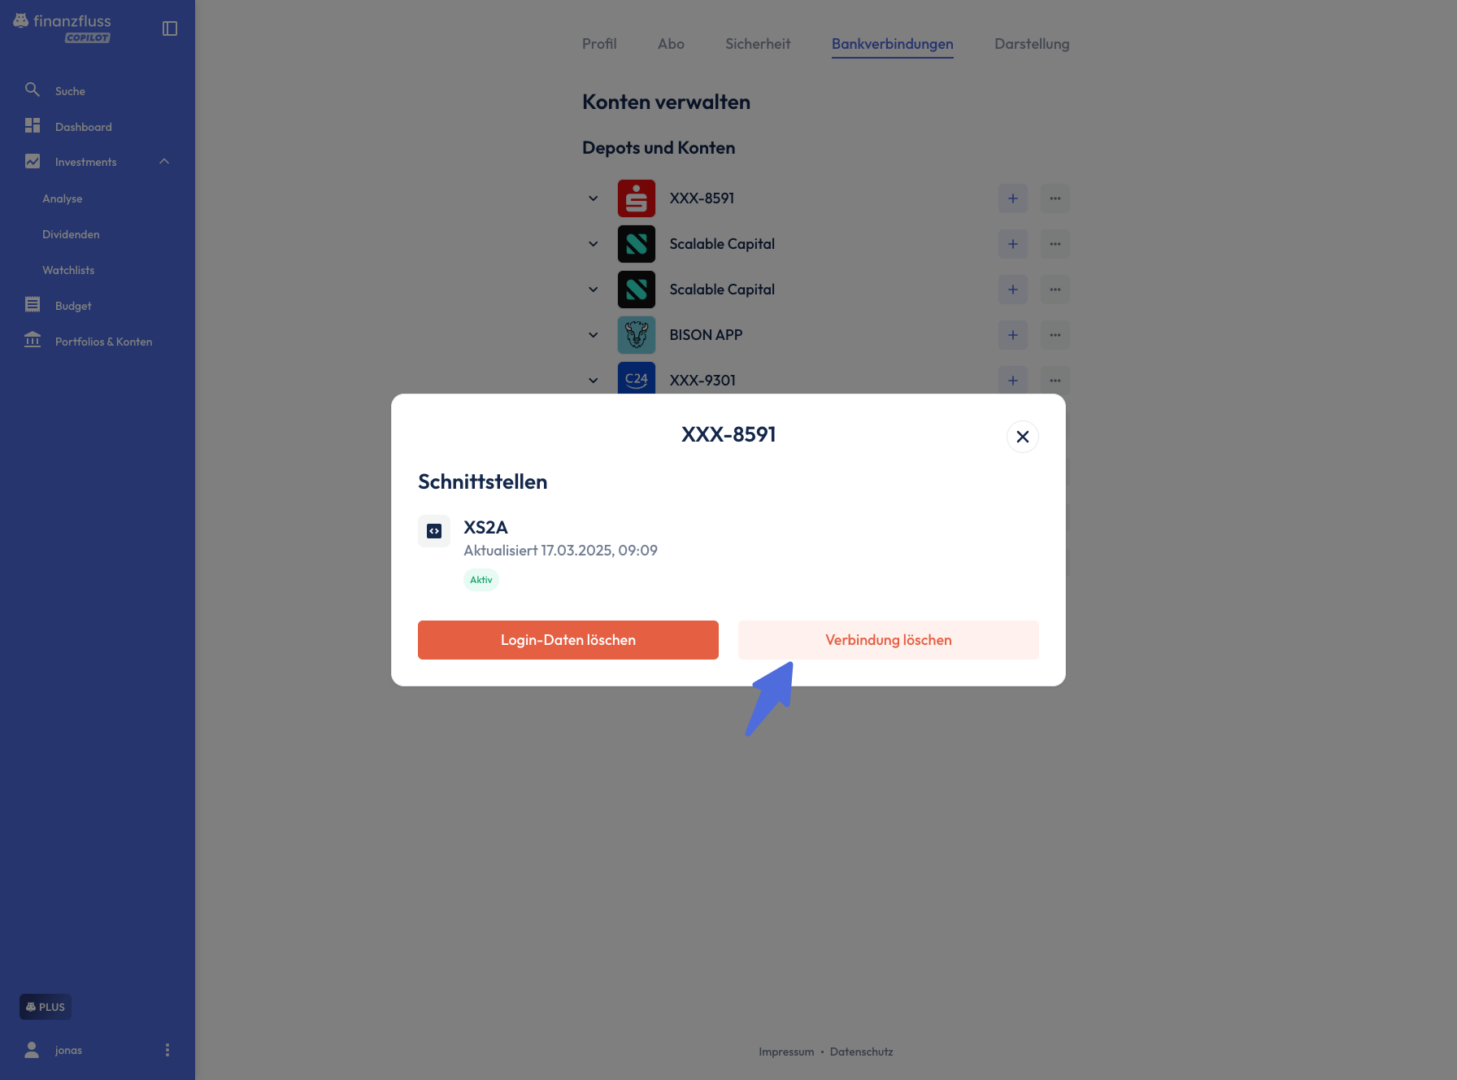The width and height of the screenshot is (1457, 1080).
Task: Click the BISON APP logo
Action: 636,335
